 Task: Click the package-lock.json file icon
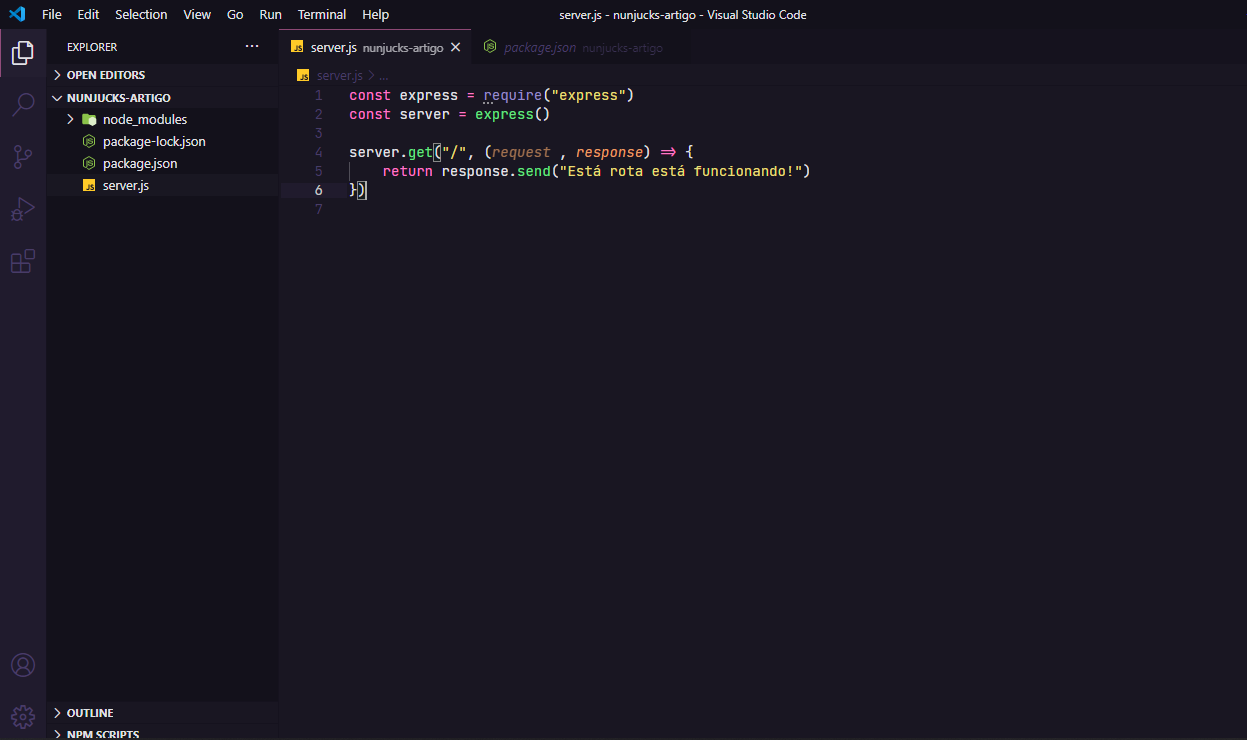(89, 141)
